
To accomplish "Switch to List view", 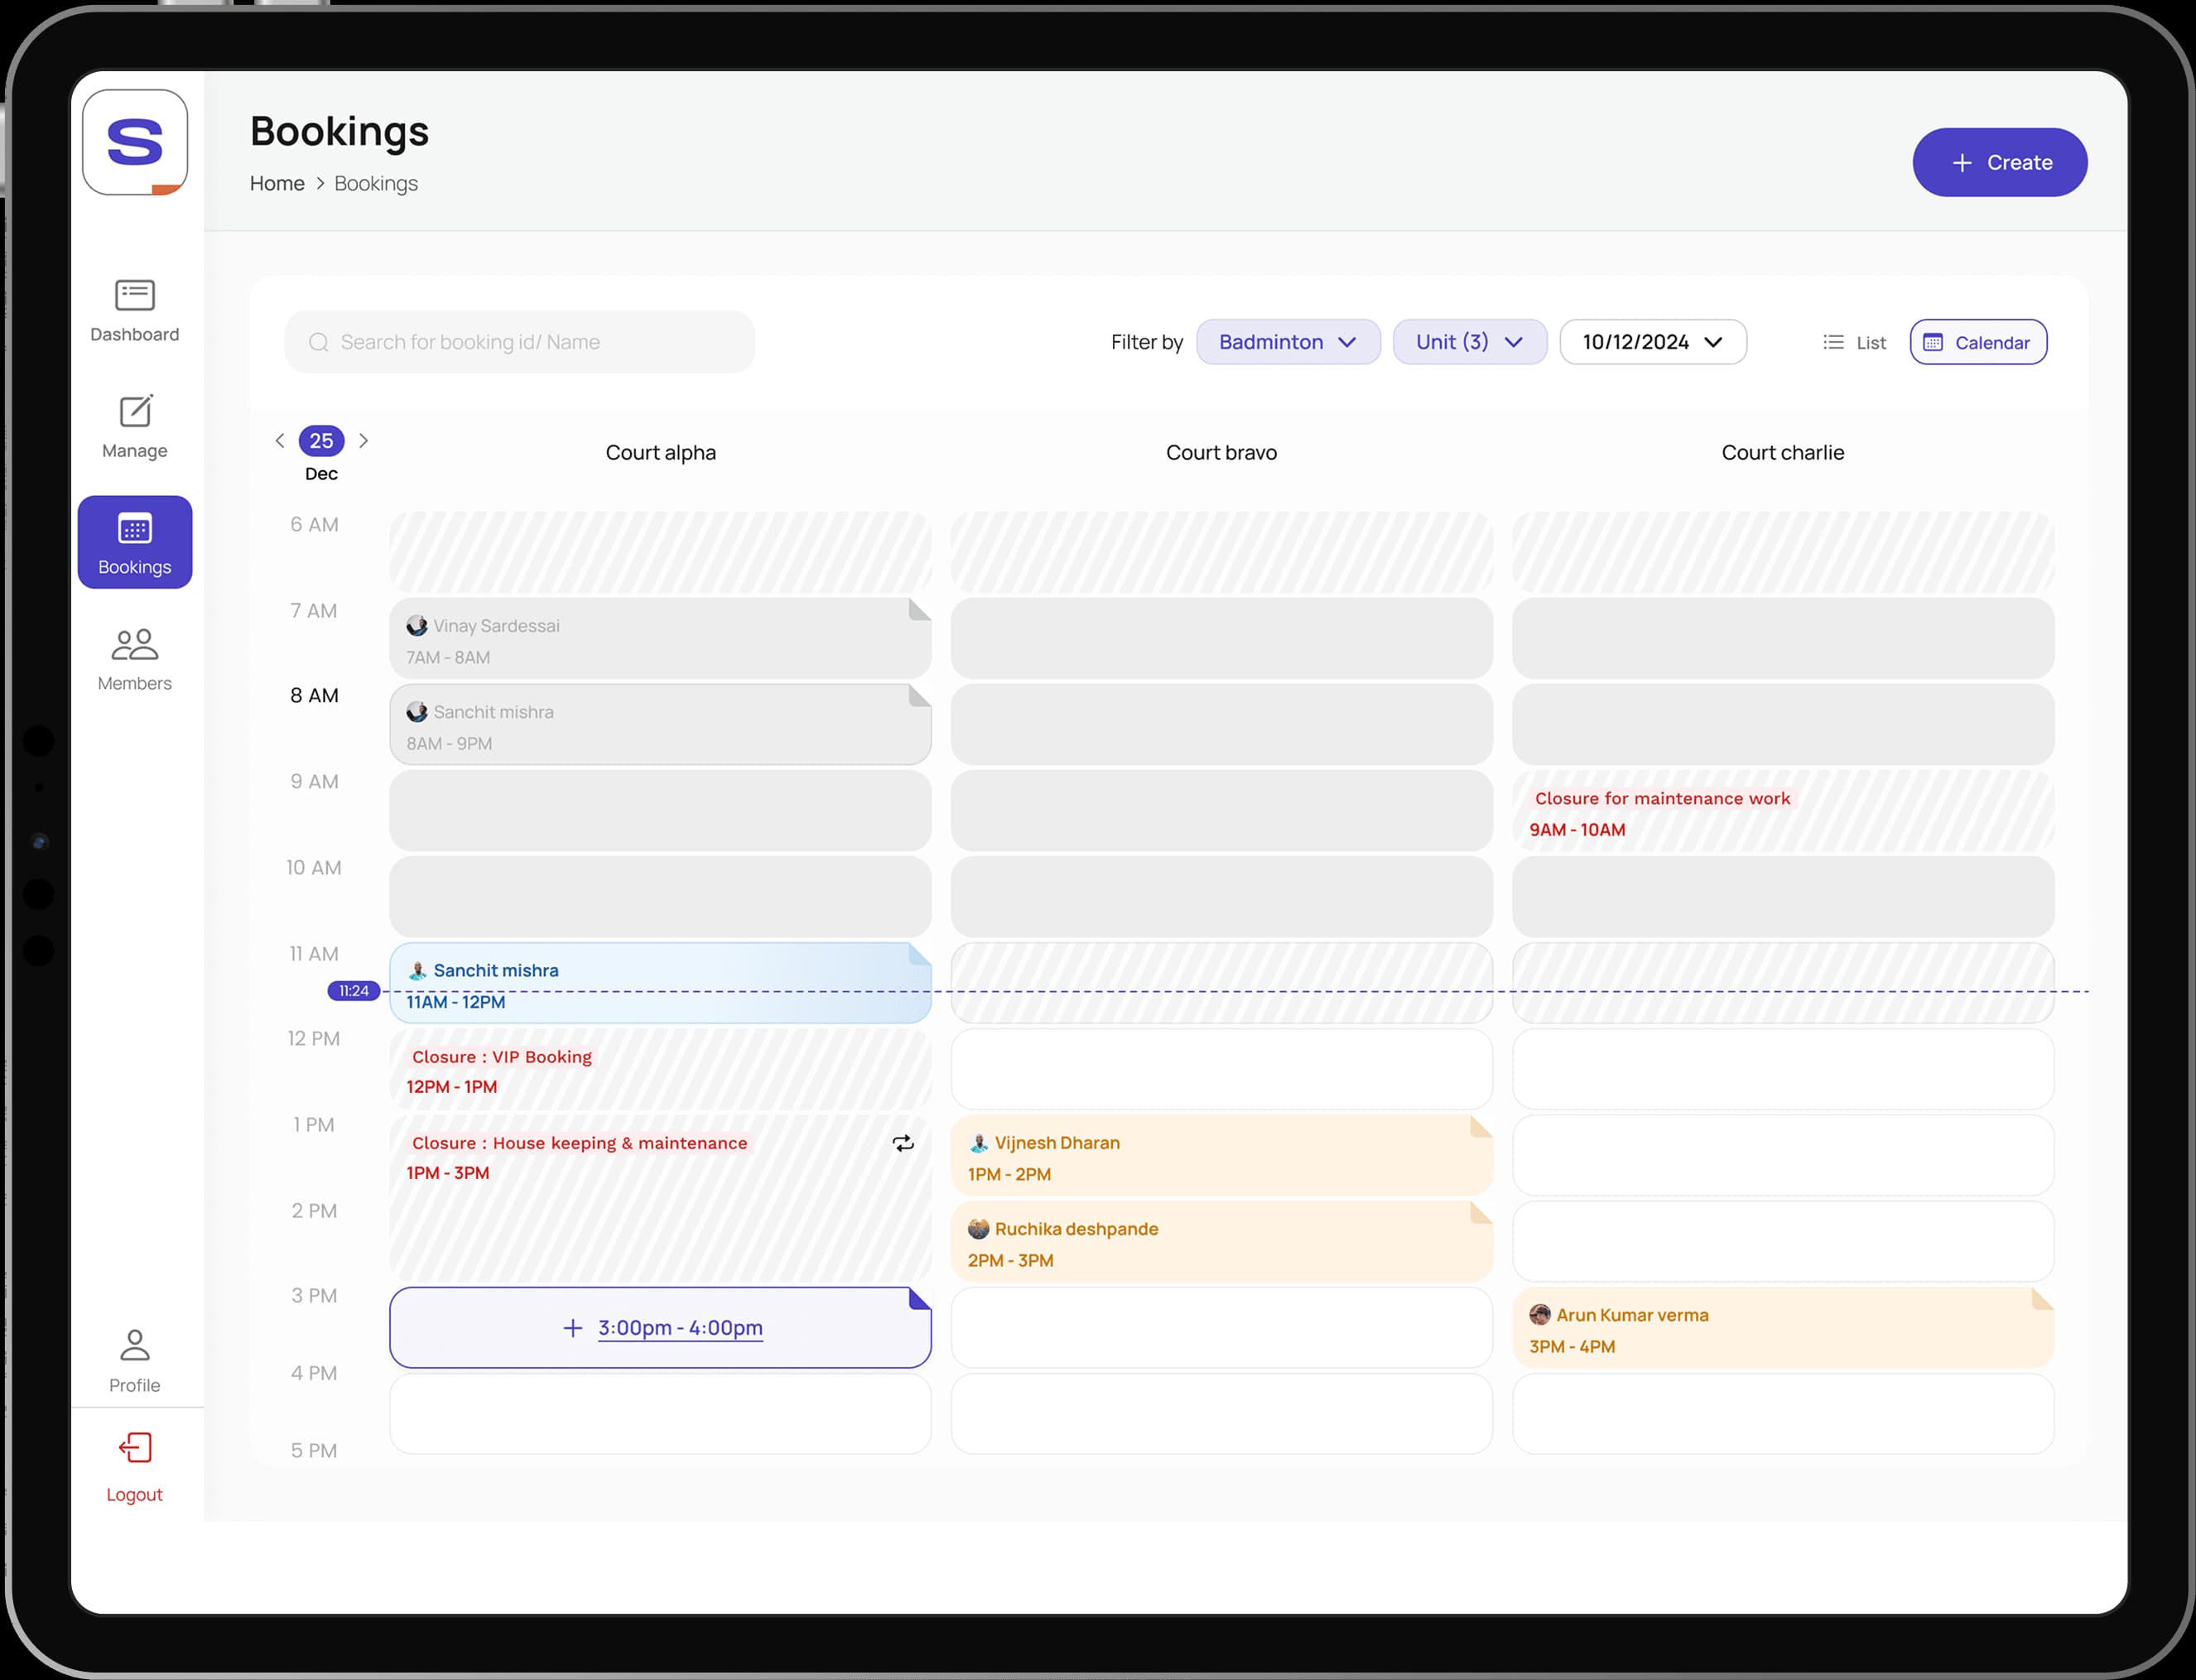I will pos(1855,343).
